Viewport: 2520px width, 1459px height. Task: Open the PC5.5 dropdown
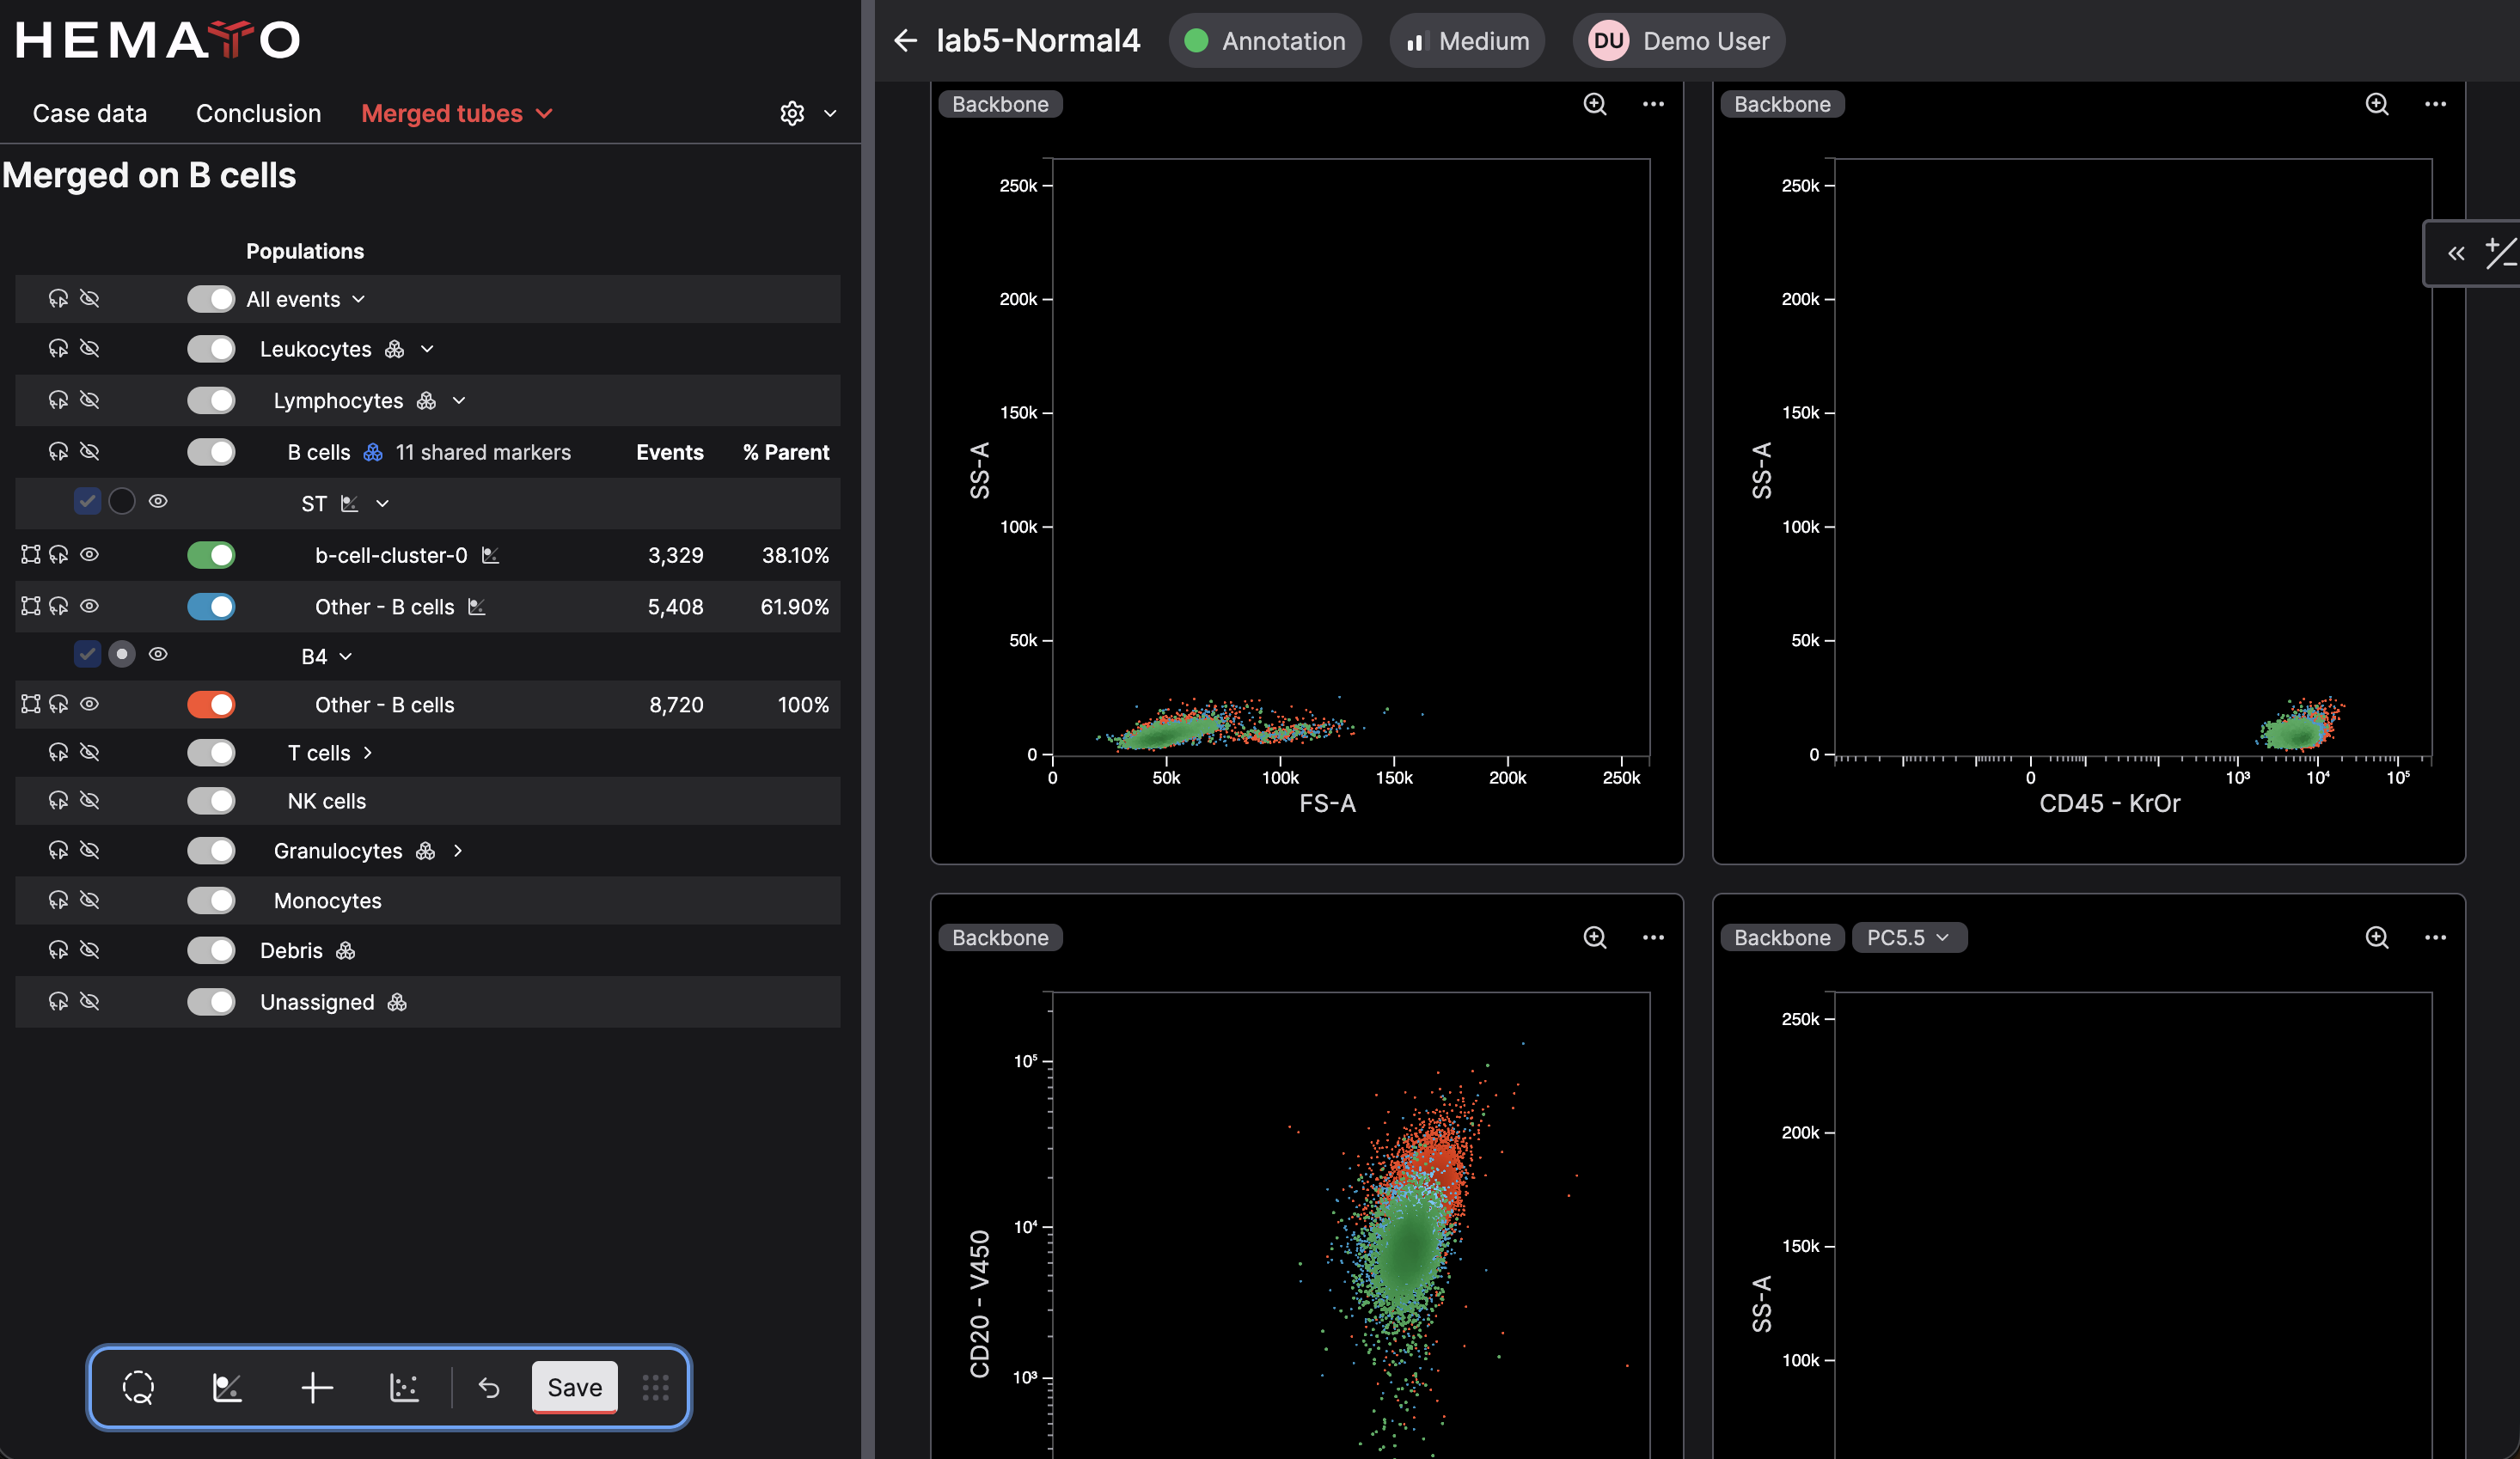[1909, 937]
